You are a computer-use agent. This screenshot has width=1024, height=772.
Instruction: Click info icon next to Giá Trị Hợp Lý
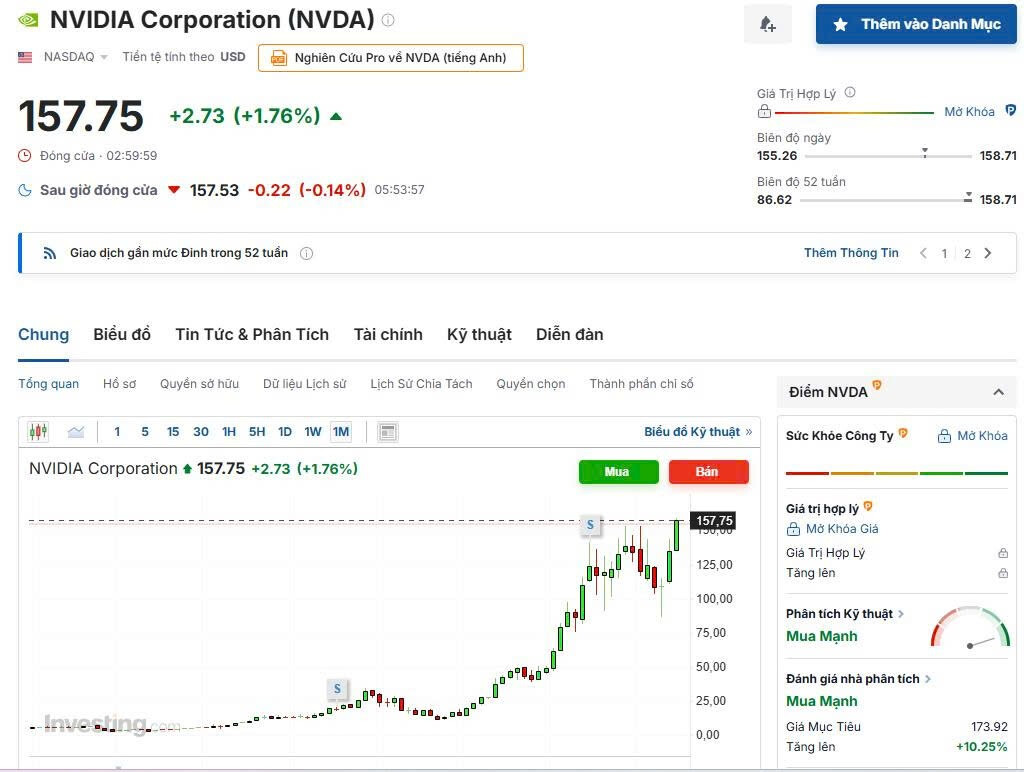(850, 92)
